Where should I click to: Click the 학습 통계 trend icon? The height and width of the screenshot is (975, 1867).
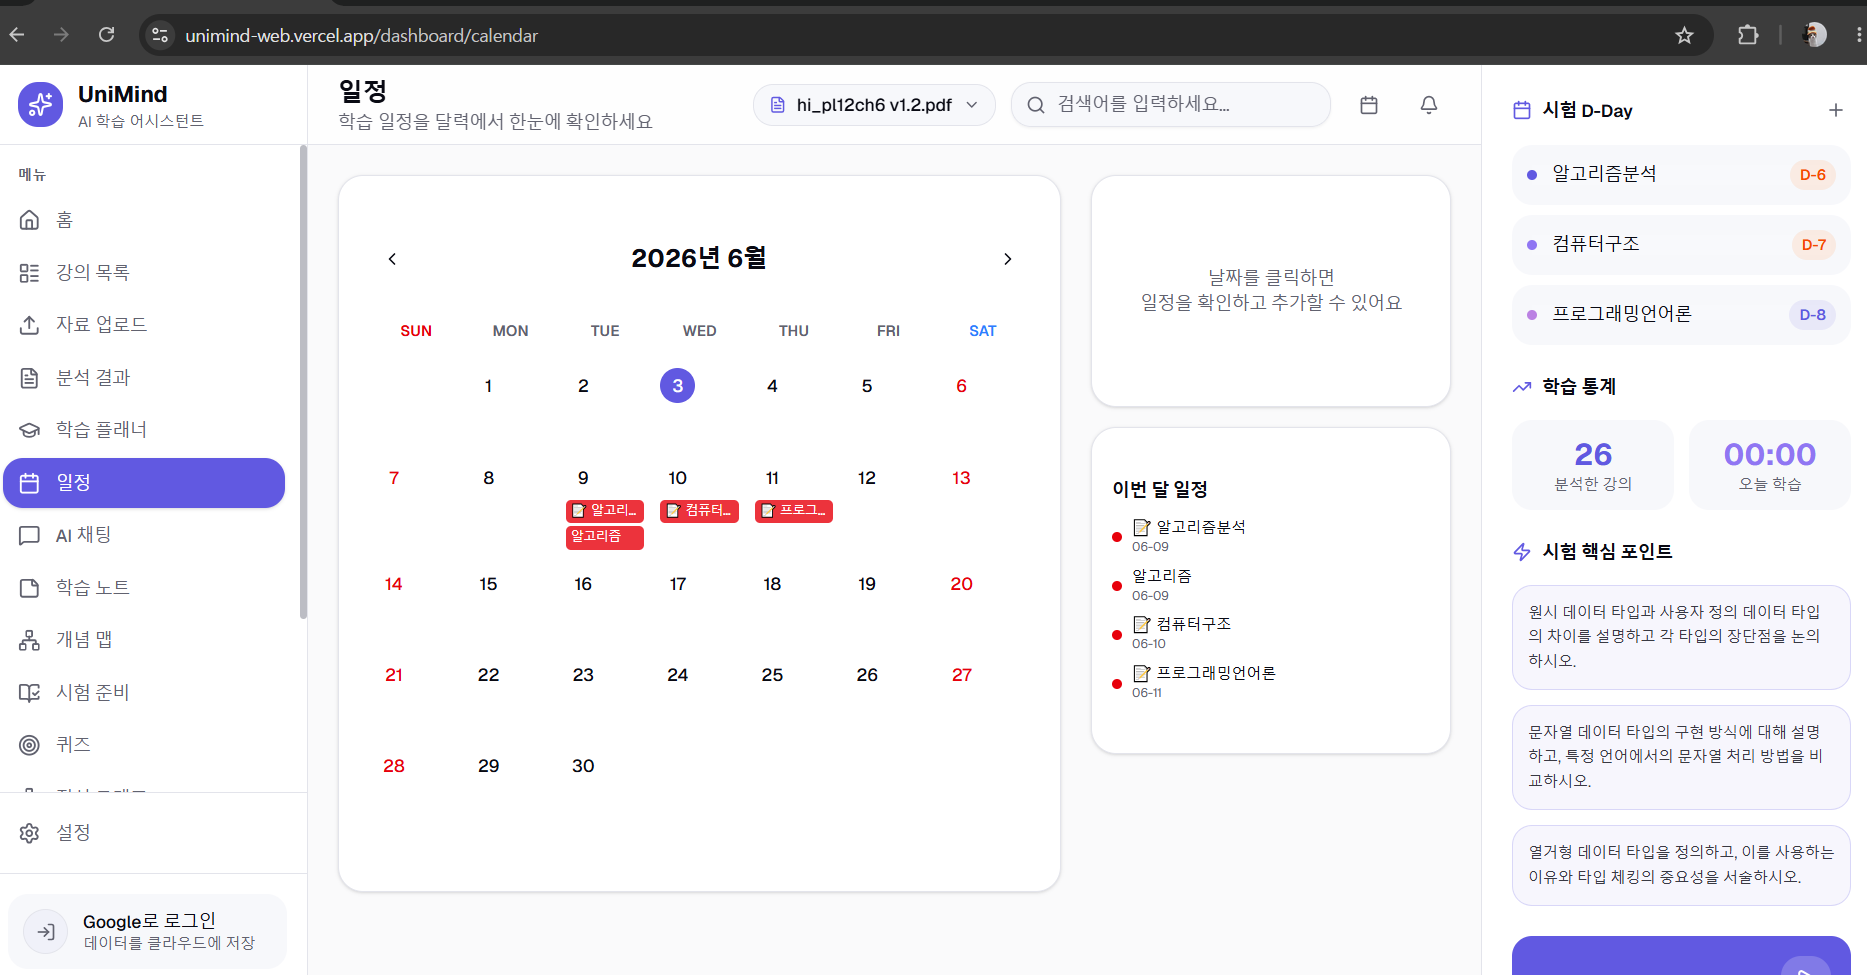(1522, 387)
